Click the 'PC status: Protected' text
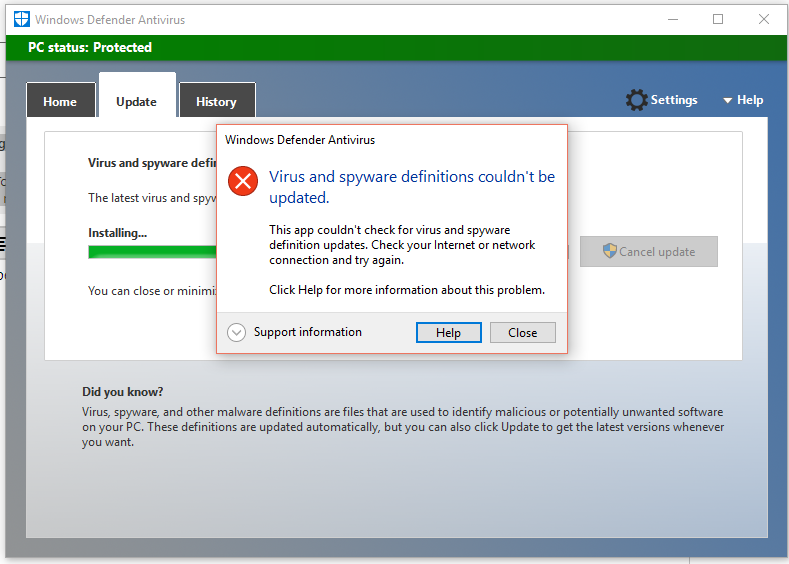 pos(90,47)
